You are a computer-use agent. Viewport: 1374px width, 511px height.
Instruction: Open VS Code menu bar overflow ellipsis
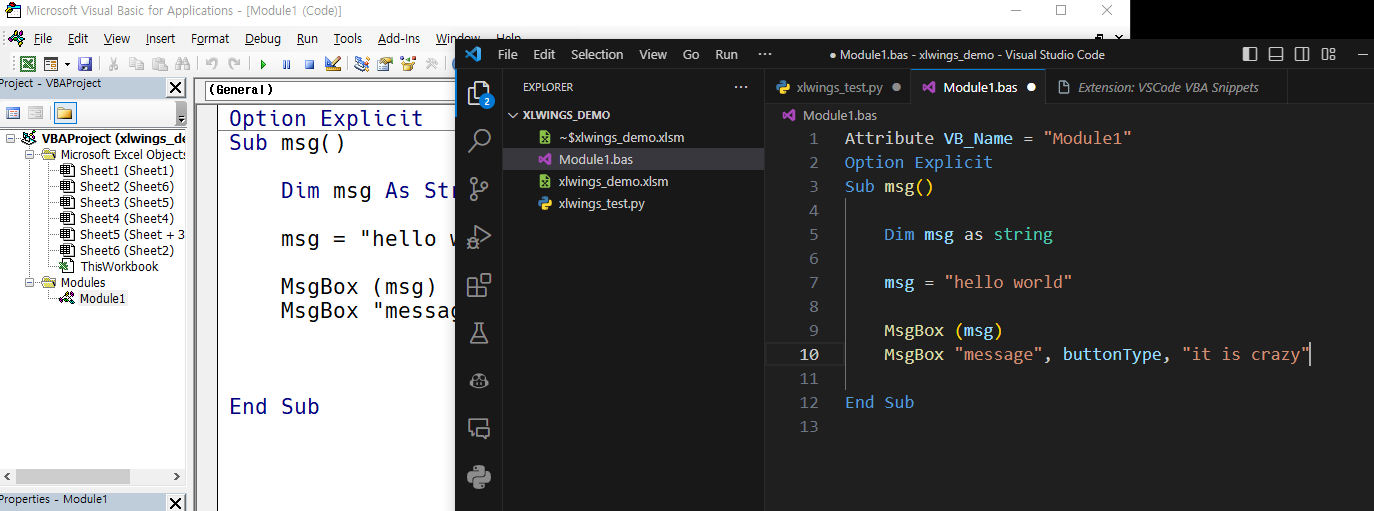[x=765, y=54]
